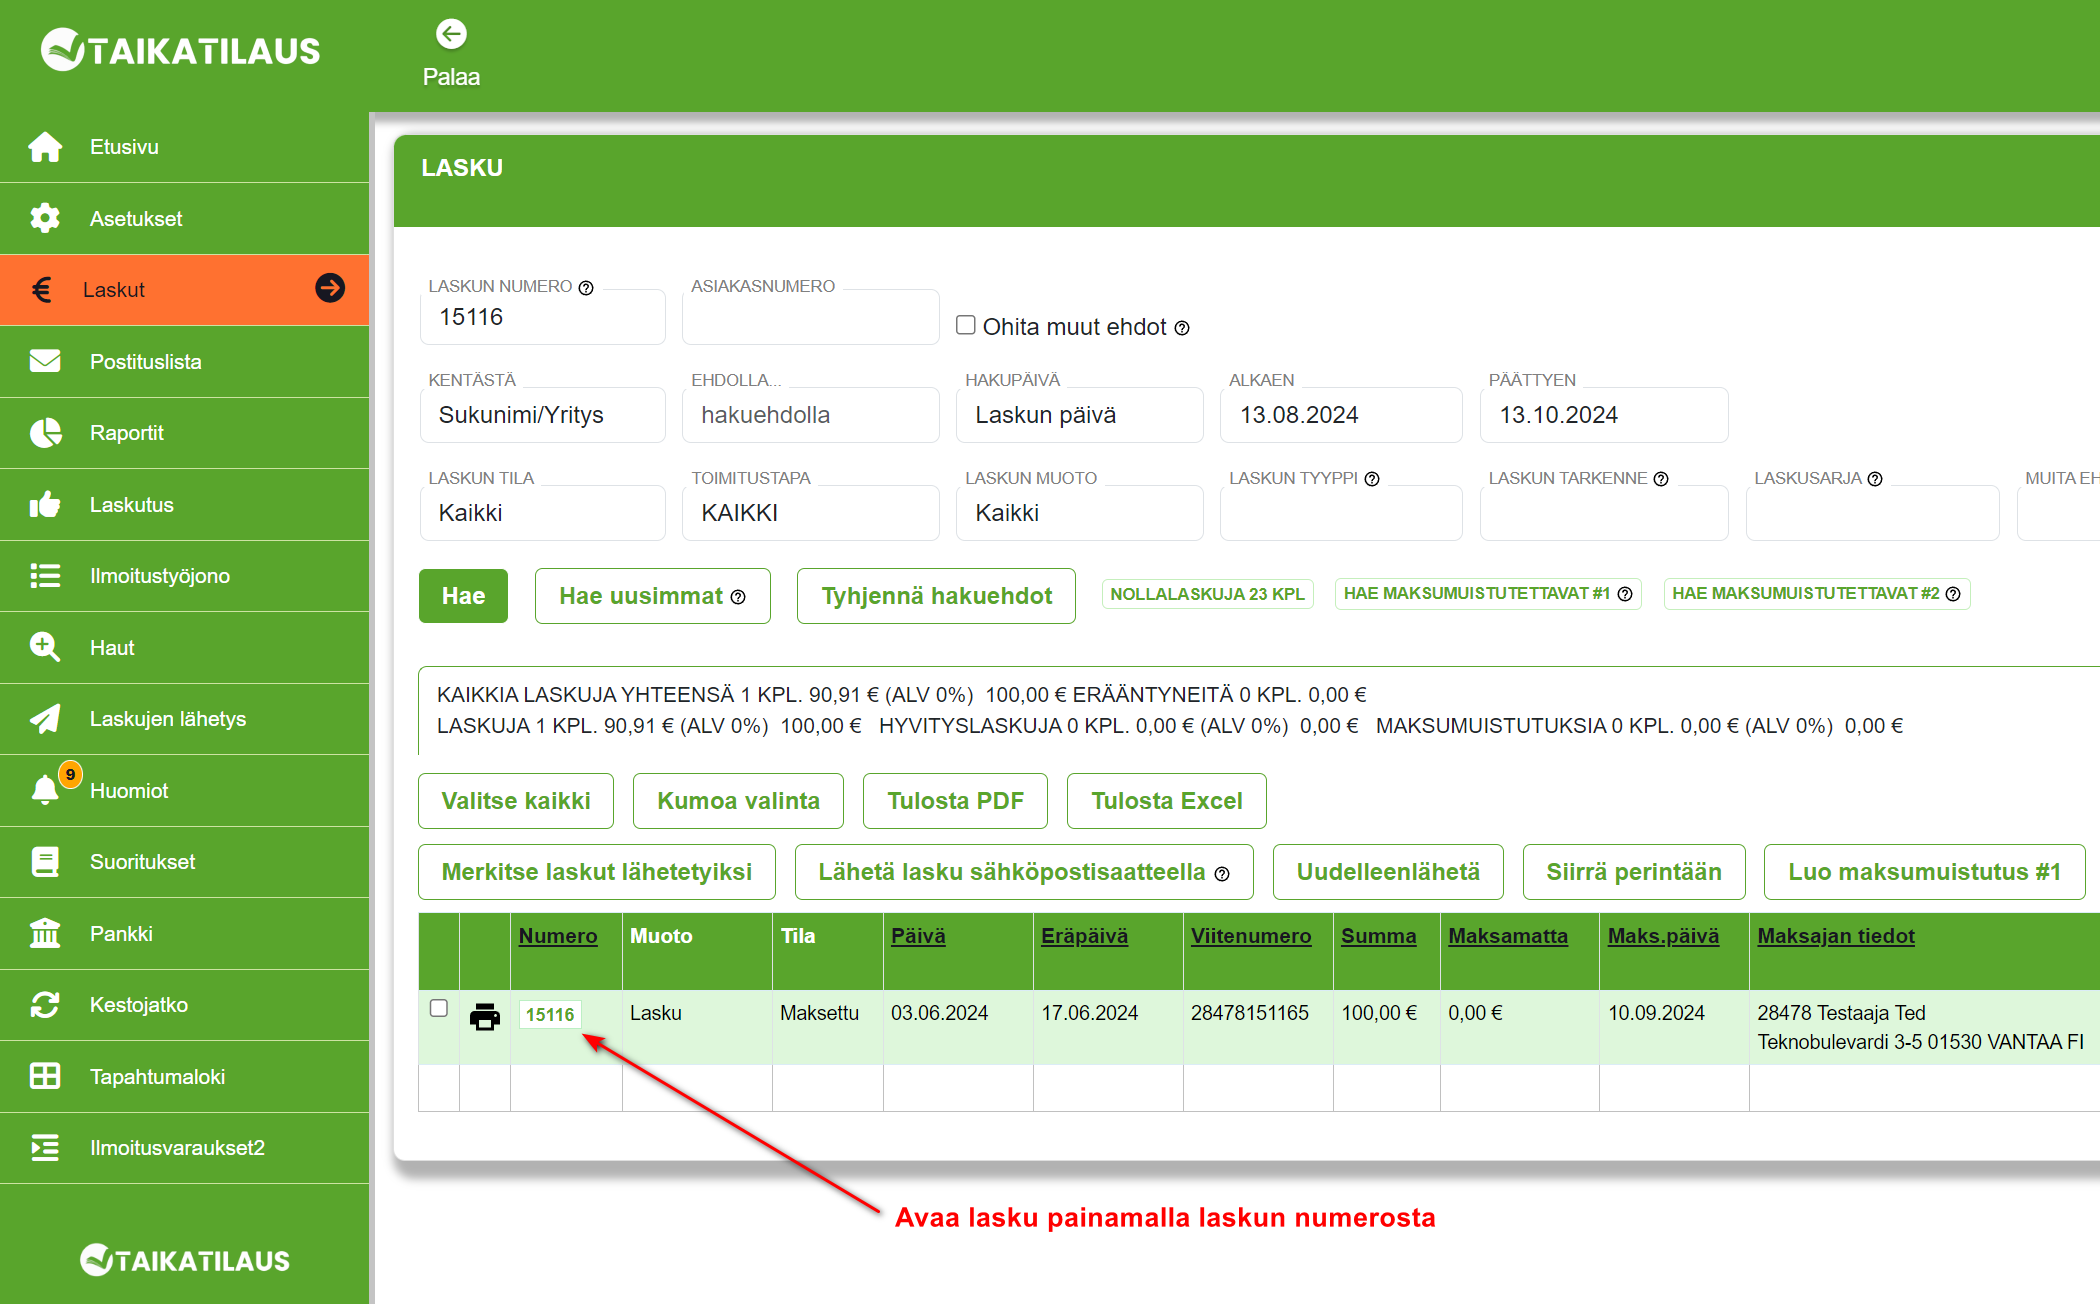
Task: Click the Laskujen lähetys paper plane icon
Action: point(45,719)
